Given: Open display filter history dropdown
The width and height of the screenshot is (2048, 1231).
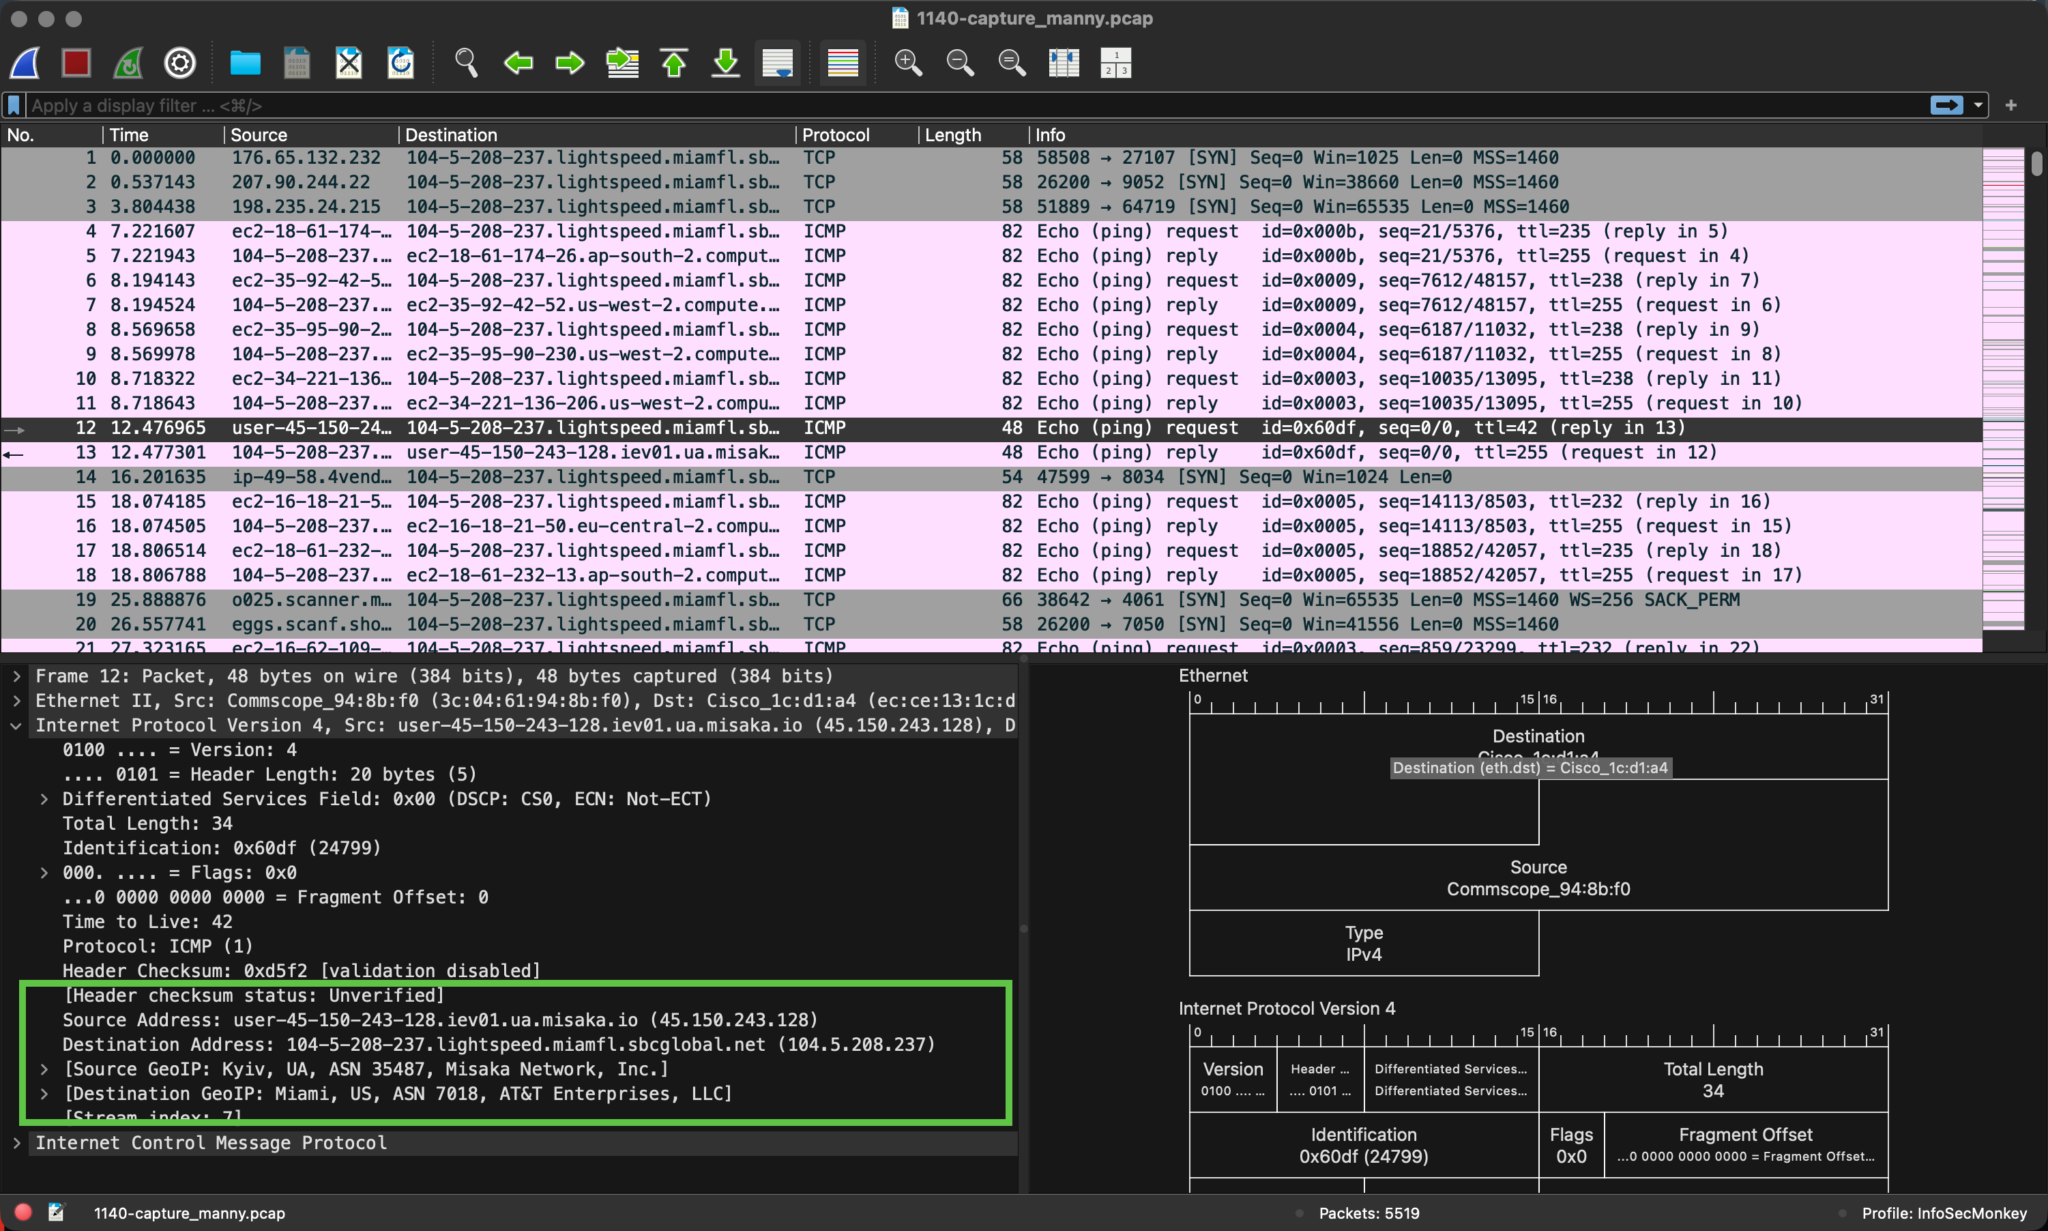Looking at the screenshot, I should pyautogui.click(x=1978, y=105).
